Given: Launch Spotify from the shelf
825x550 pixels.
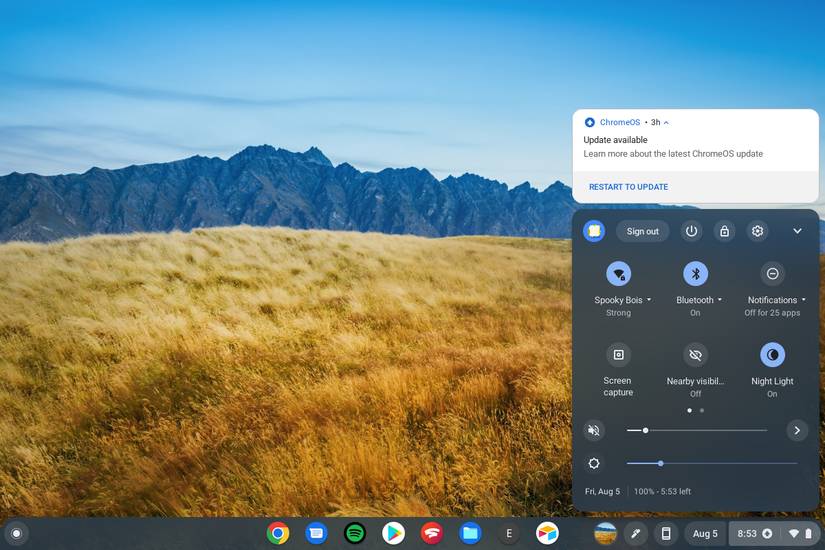Looking at the screenshot, I should pos(355,533).
